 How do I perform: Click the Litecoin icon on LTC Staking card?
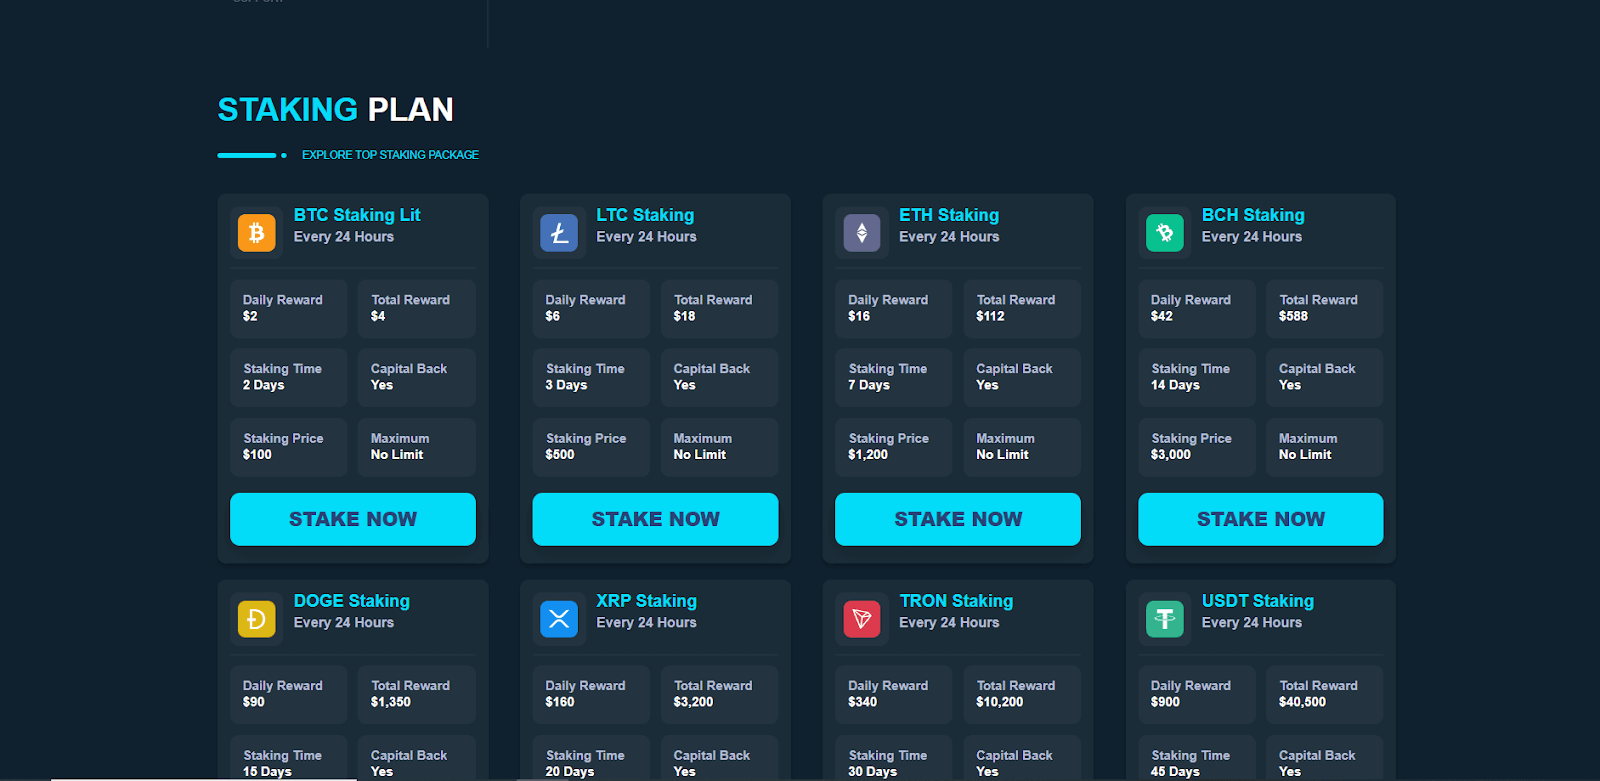559,233
